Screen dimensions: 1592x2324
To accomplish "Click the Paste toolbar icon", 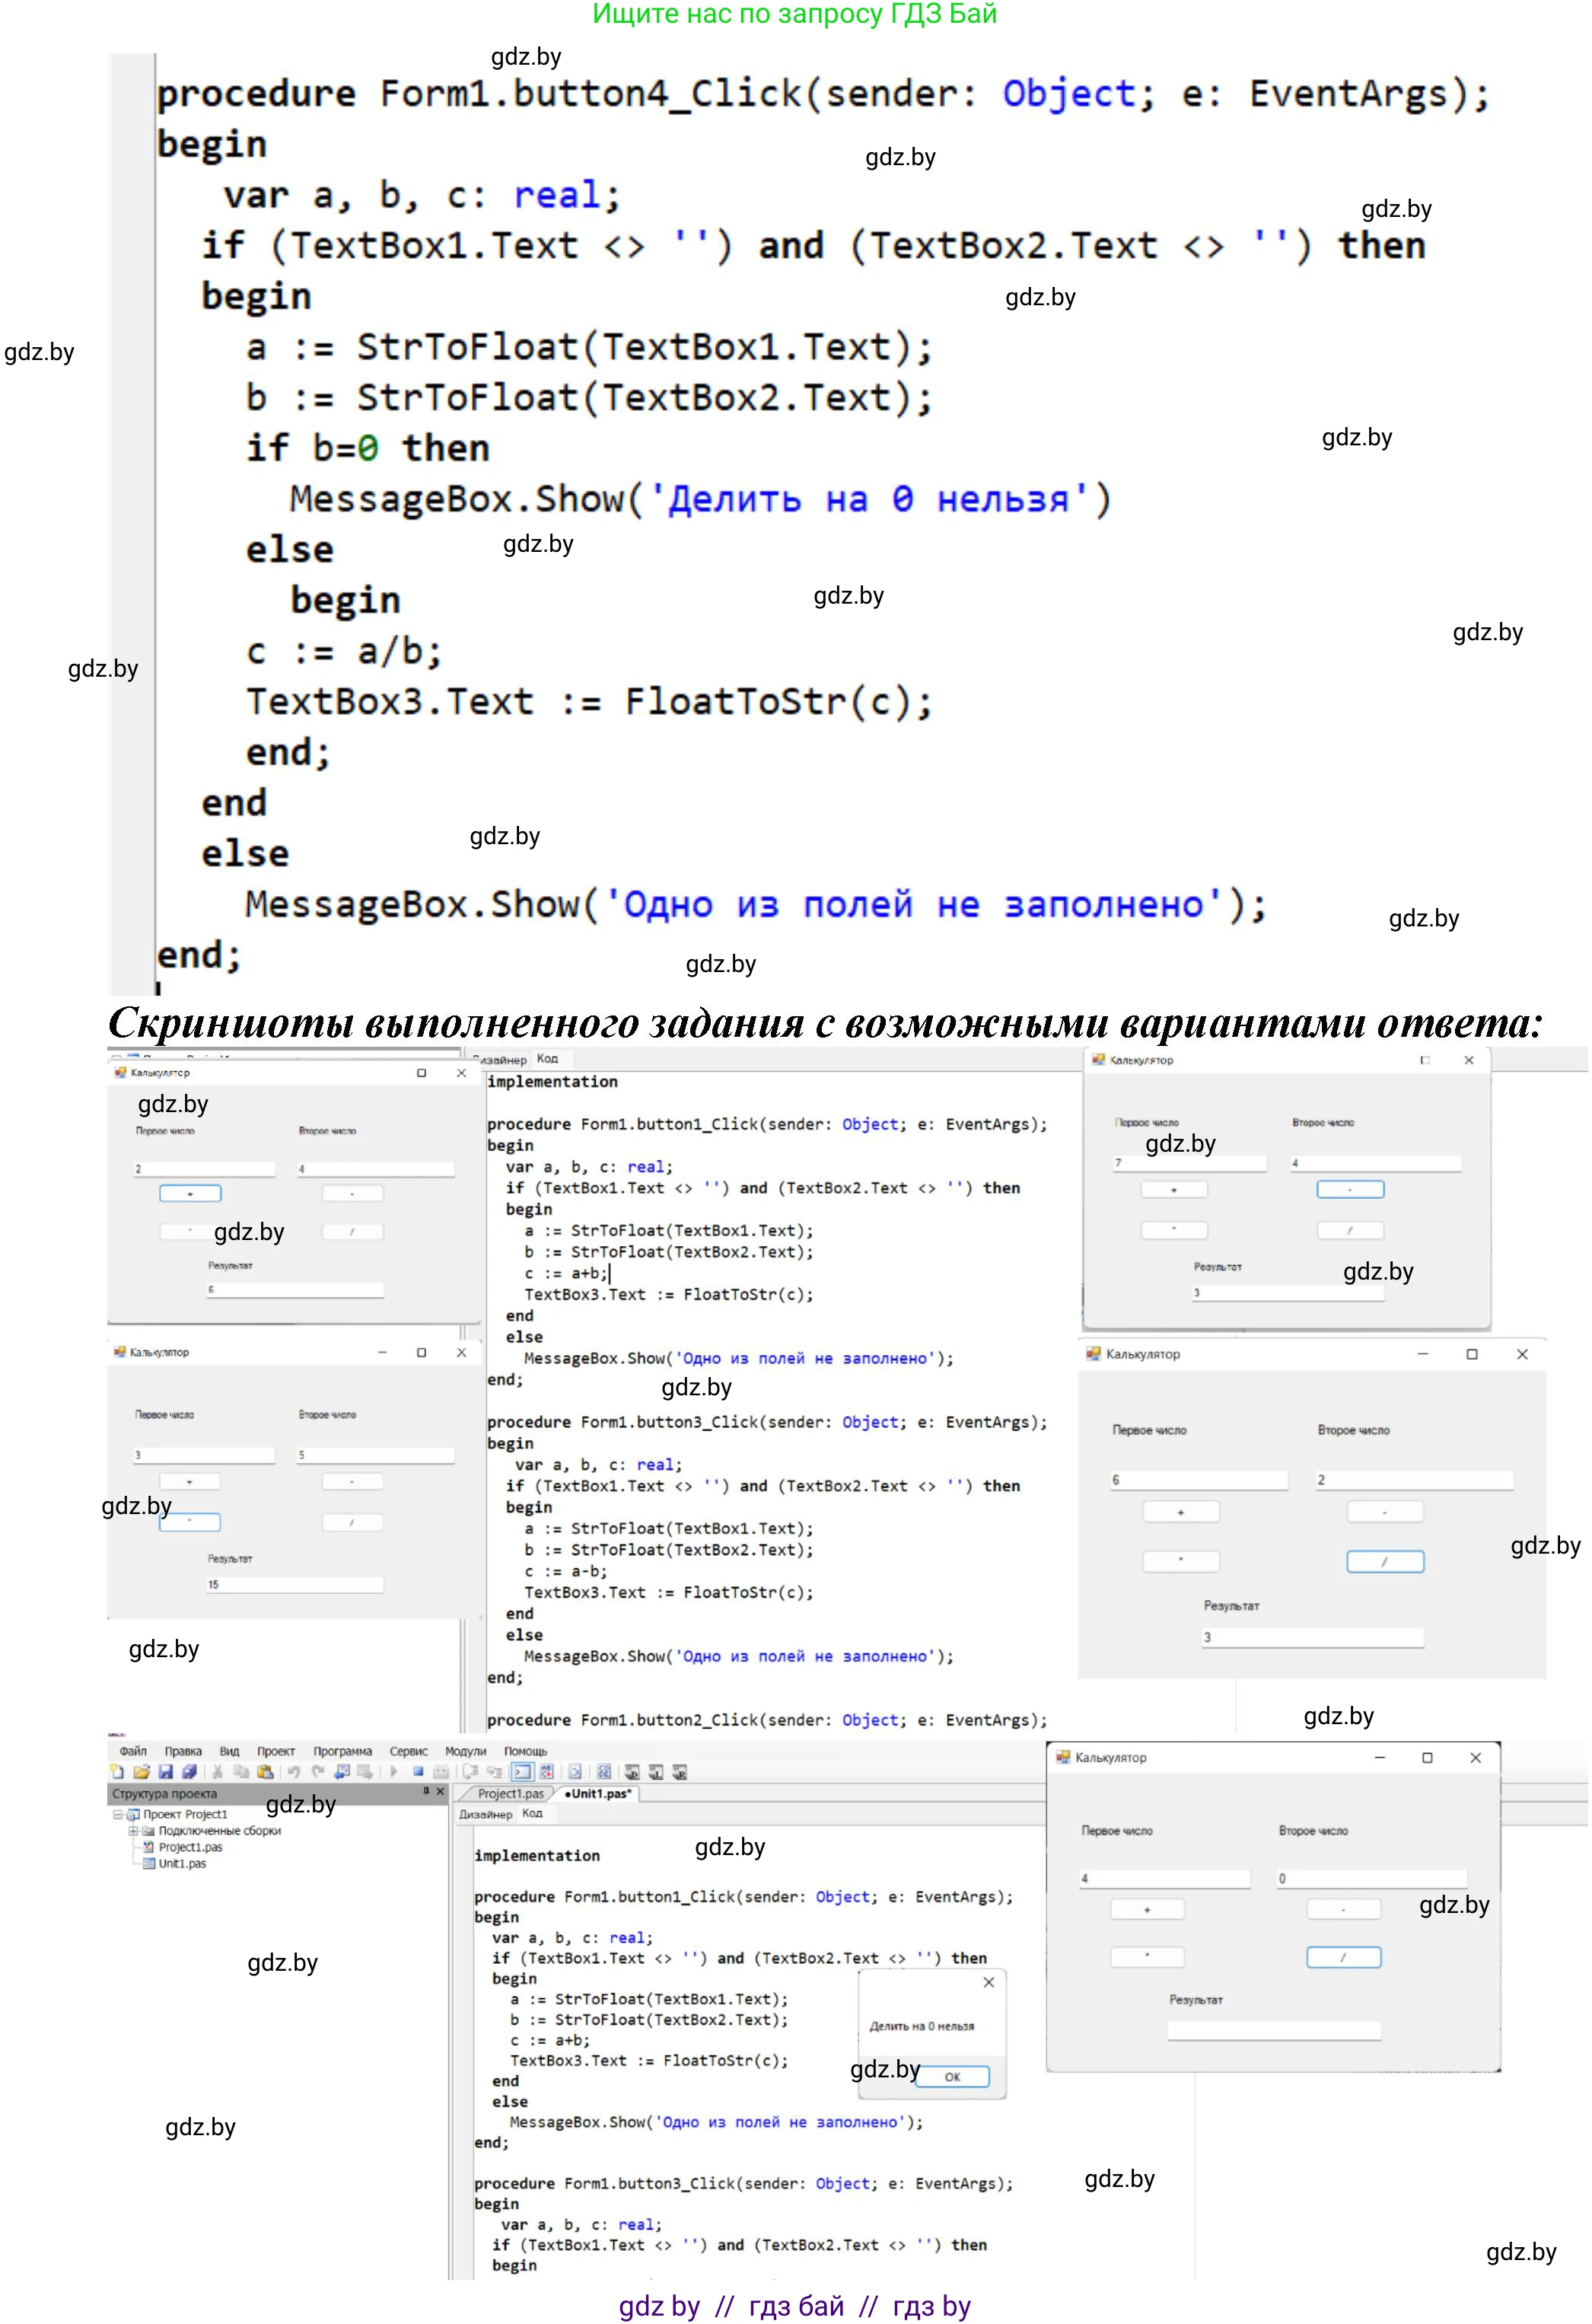I will [x=265, y=1772].
